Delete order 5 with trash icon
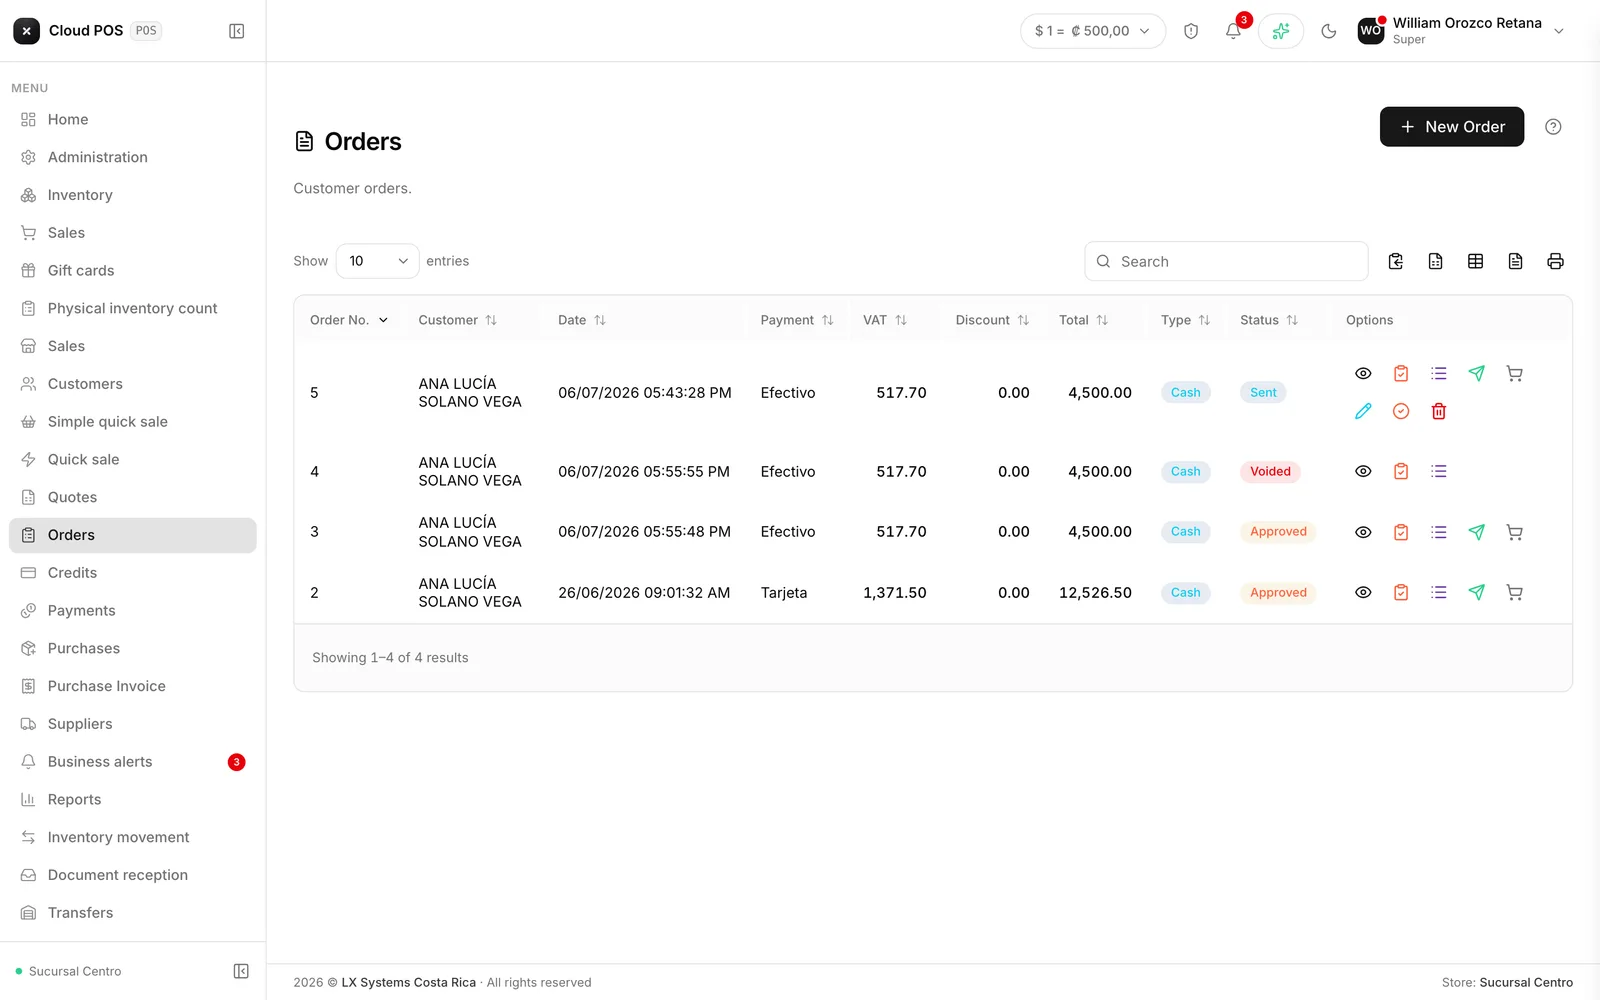1600x1000 pixels. 1439,411
